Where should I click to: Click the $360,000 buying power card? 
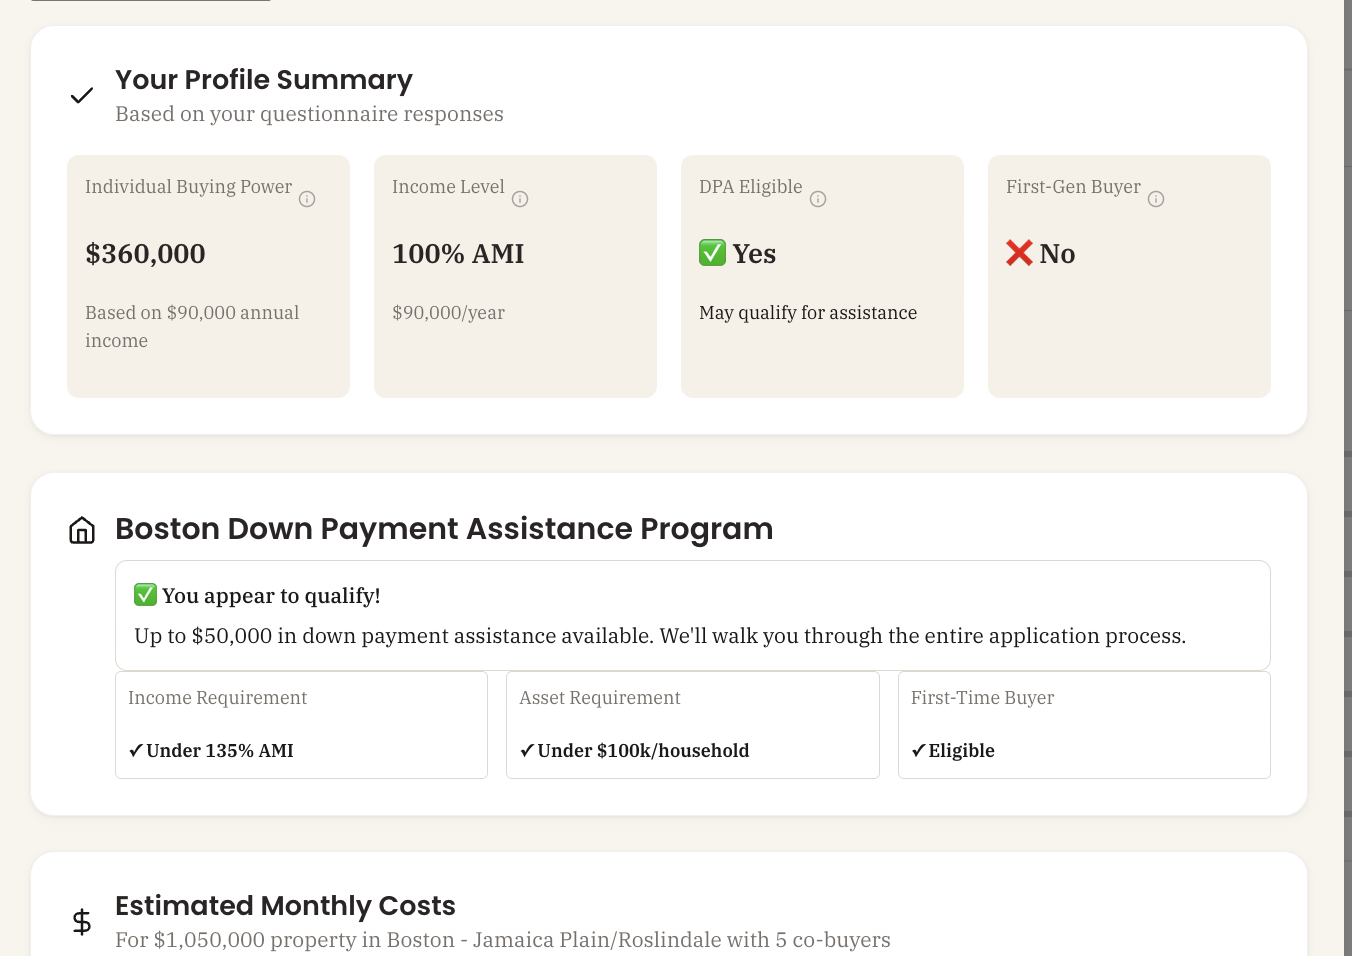pos(208,276)
